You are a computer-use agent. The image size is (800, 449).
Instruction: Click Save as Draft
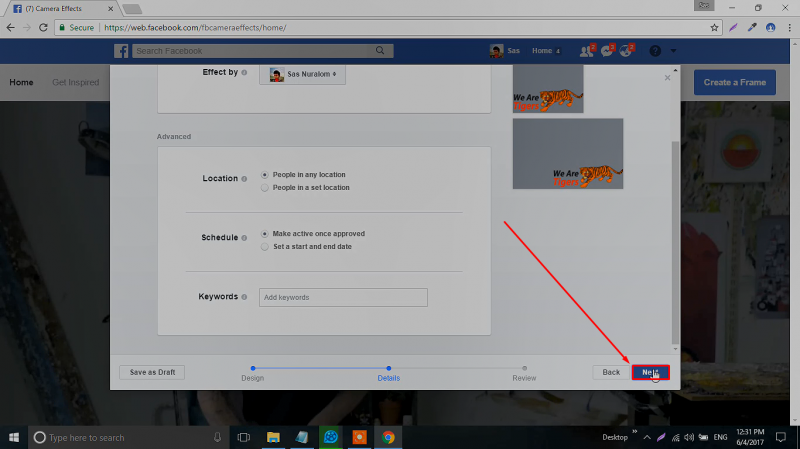pyautogui.click(x=152, y=372)
